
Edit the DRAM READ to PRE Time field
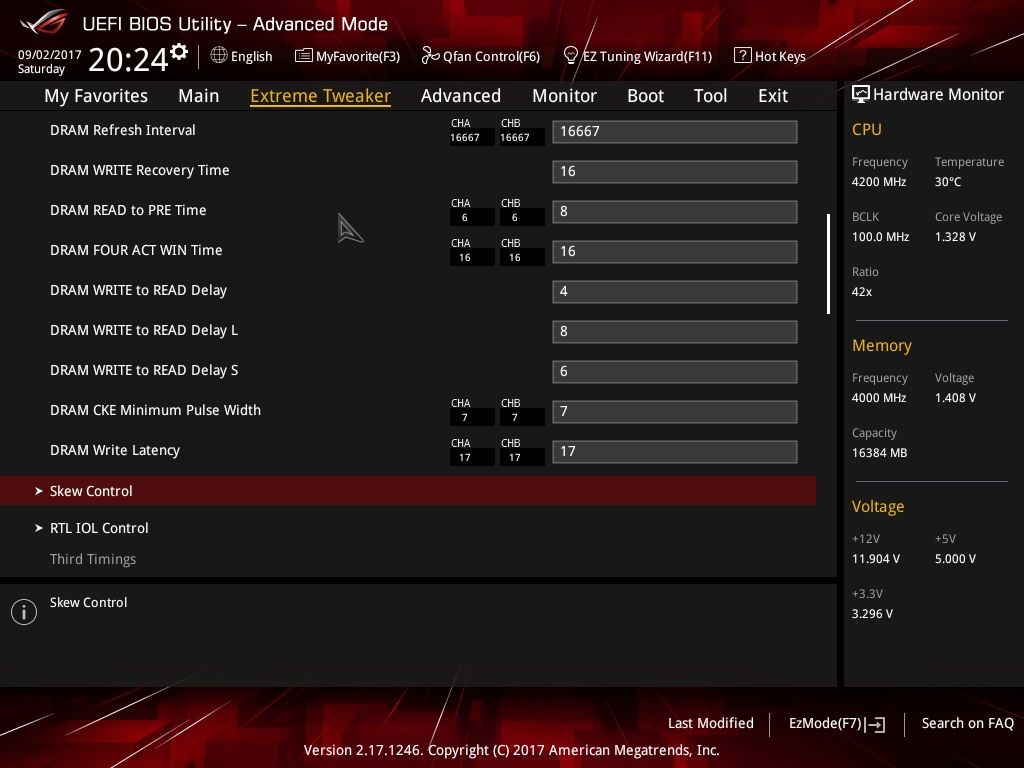[x=675, y=211]
